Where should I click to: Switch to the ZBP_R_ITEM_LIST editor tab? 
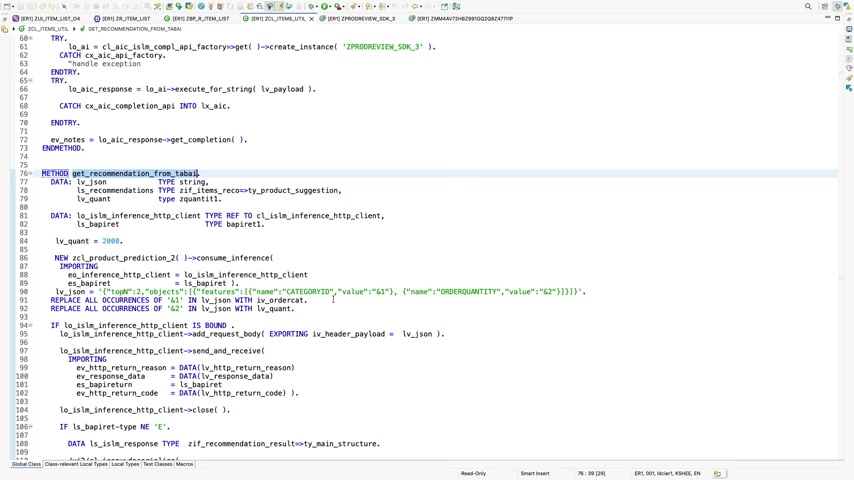(197, 19)
